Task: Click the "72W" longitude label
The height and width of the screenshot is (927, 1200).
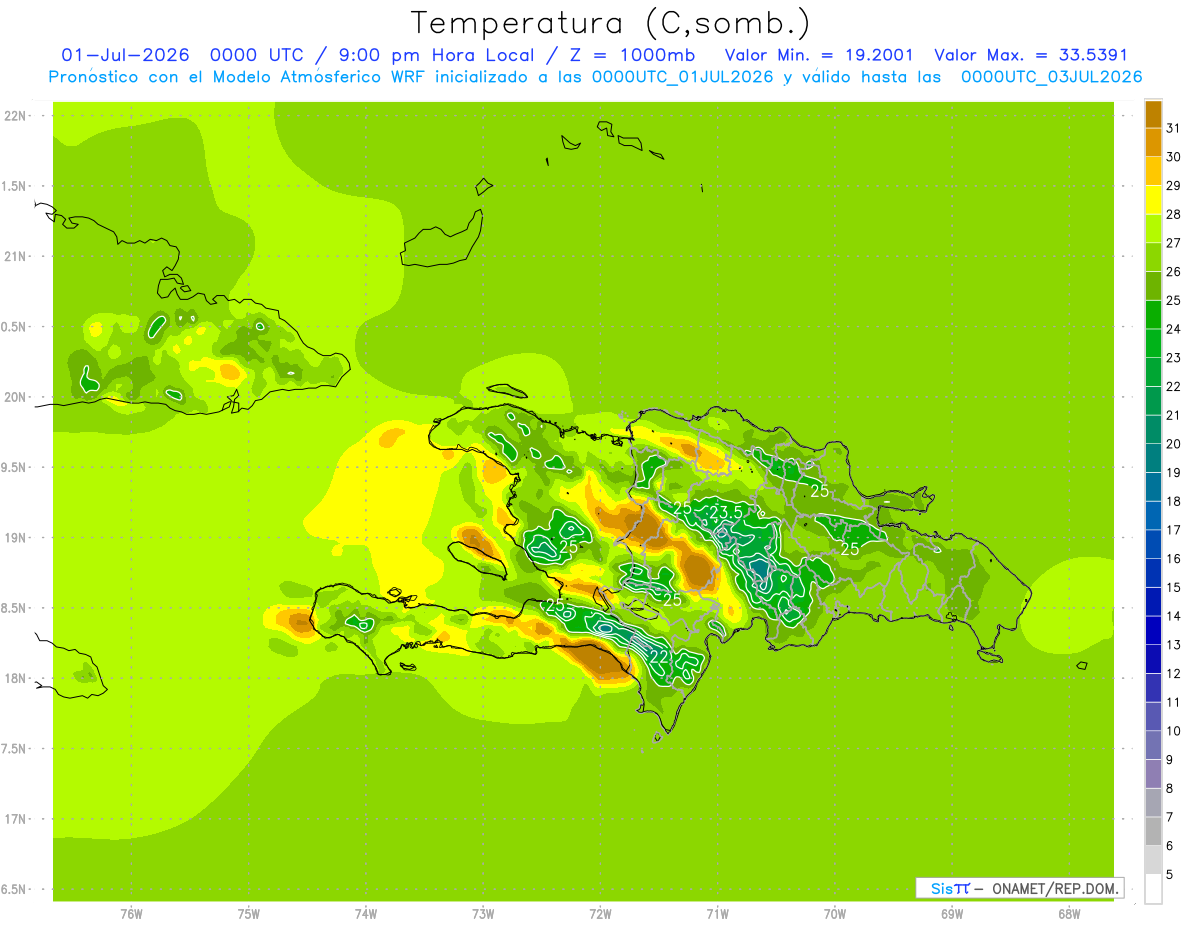Action: (x=600, y=913)
